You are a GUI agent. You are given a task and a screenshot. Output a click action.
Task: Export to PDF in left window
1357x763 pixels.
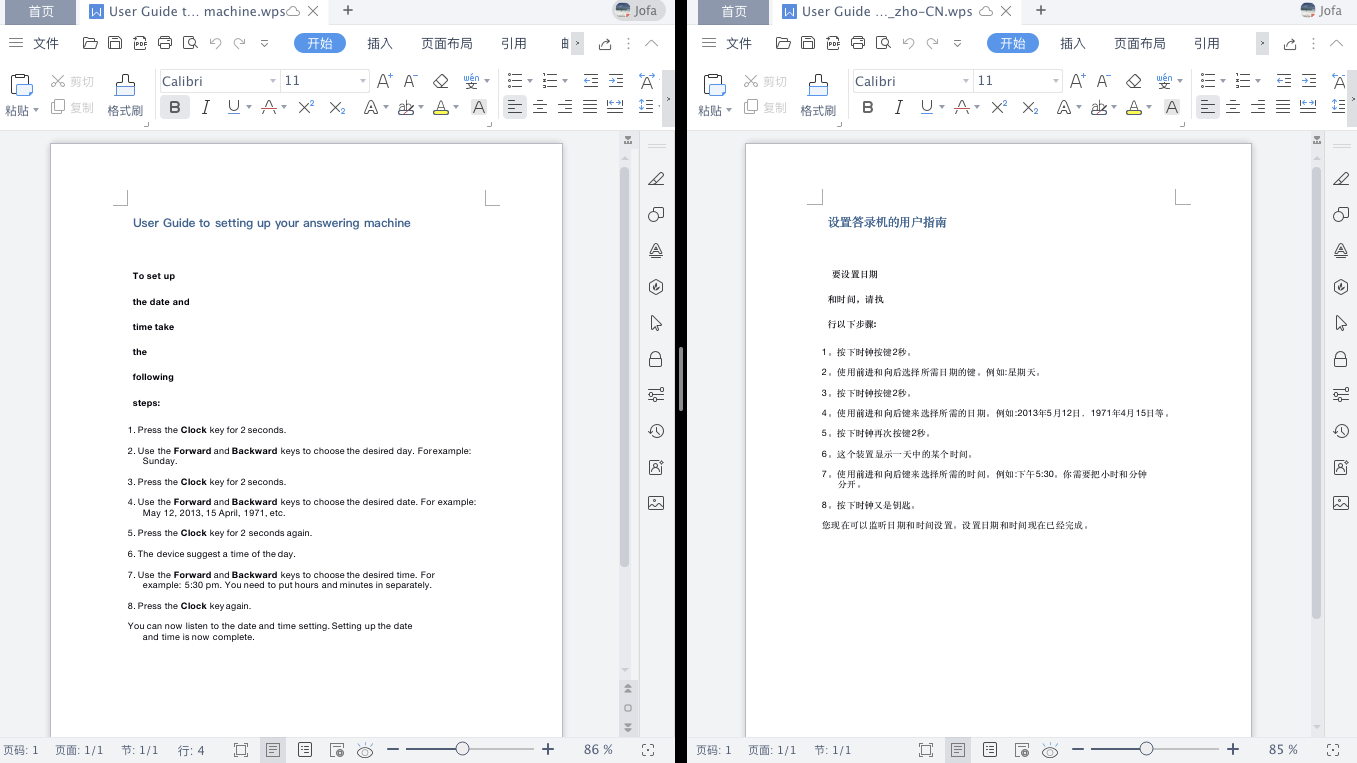pyautogui.click(x=140, y=43)
